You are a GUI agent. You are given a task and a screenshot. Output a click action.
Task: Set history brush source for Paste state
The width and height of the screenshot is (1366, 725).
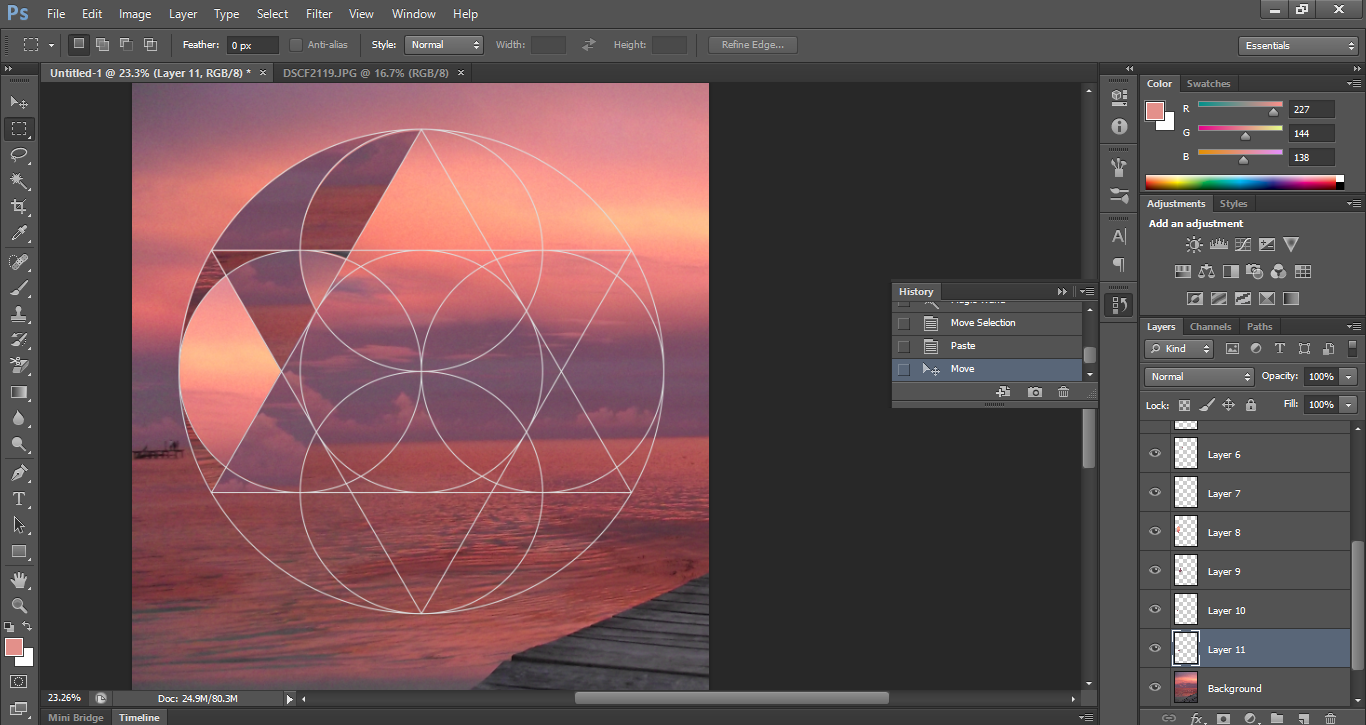[x=904, y=346]
